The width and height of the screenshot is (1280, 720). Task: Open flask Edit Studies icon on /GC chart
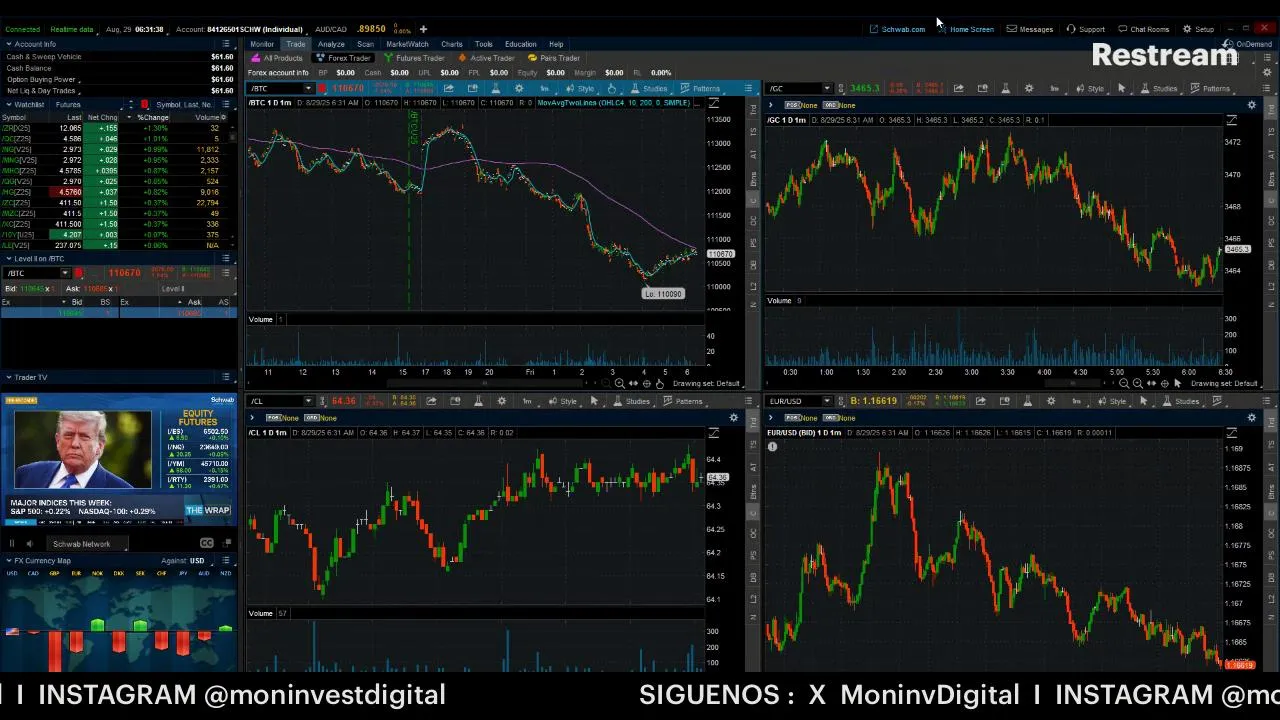pos(1005,88)
